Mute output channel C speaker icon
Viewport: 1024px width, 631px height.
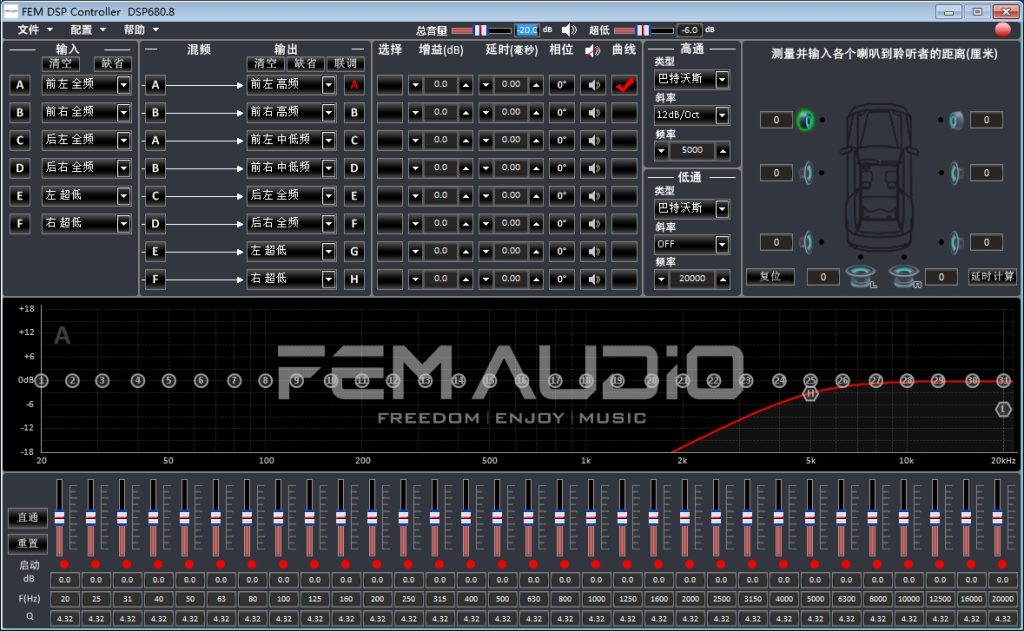(593, 140)
